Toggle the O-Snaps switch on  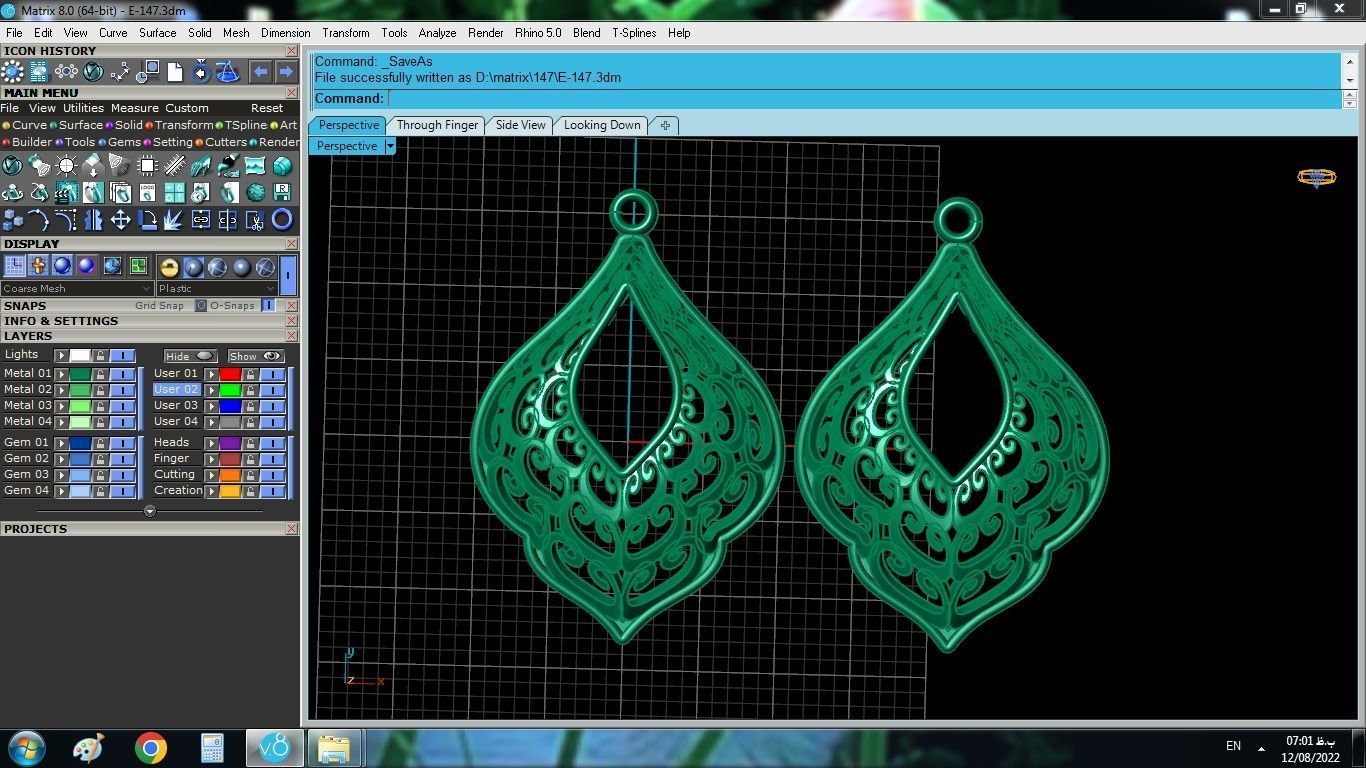click(268, 305)
